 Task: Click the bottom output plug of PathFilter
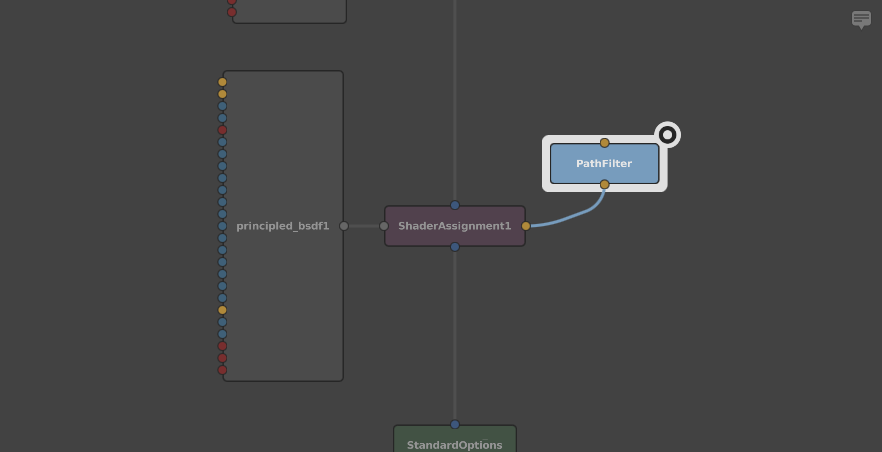coord(604,185)
